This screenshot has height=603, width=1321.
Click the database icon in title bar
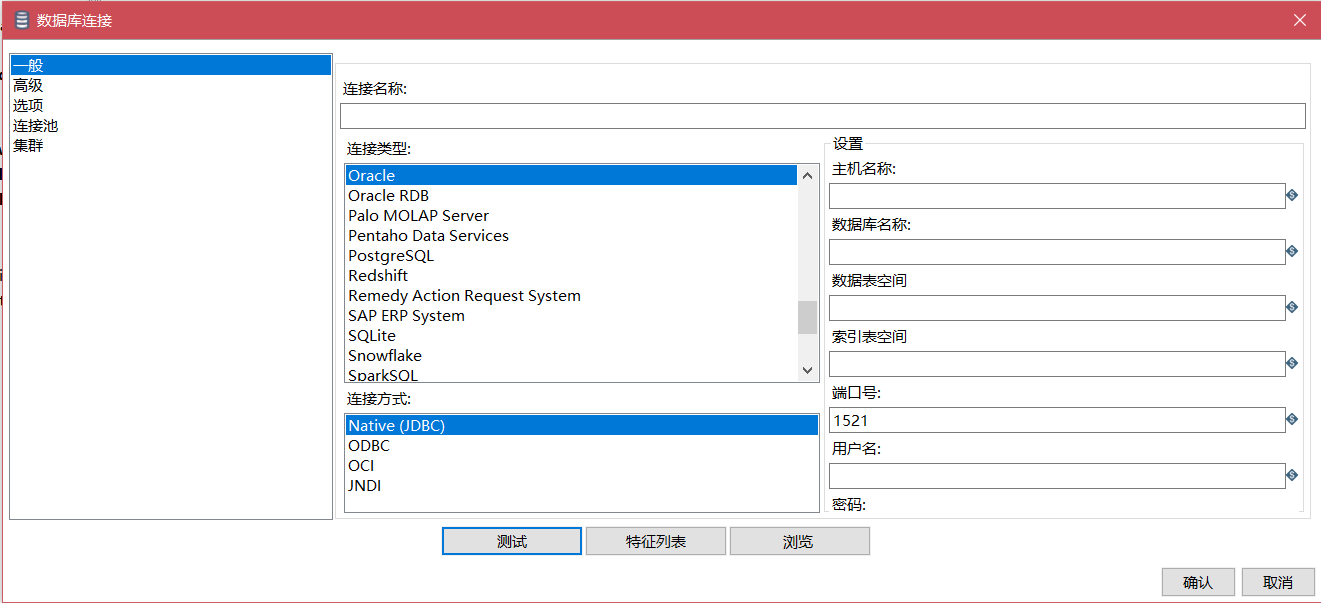[21, 20]
